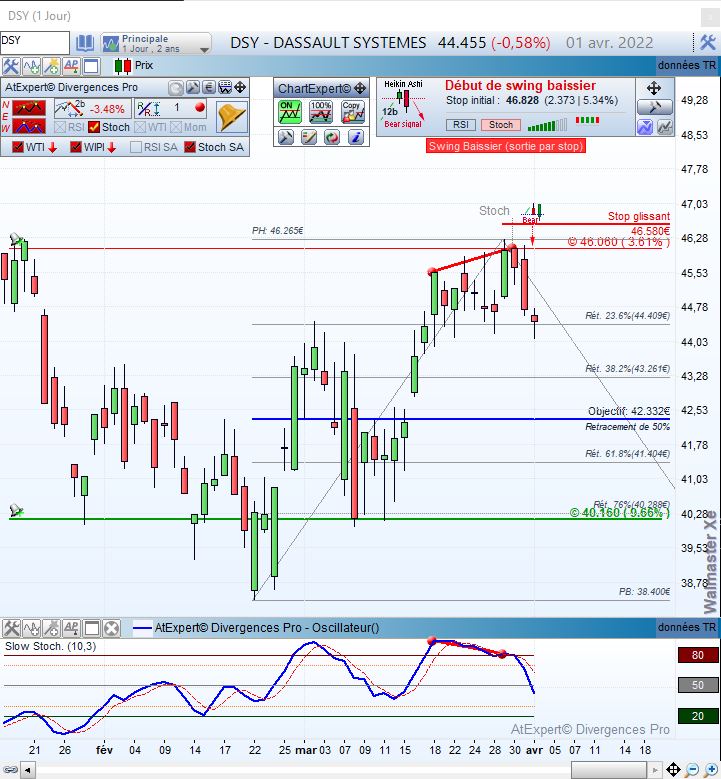The width and height of the screenshot is (721, 779).
Task: Open price panel settings wrench icon
Action: pos(10,66)
